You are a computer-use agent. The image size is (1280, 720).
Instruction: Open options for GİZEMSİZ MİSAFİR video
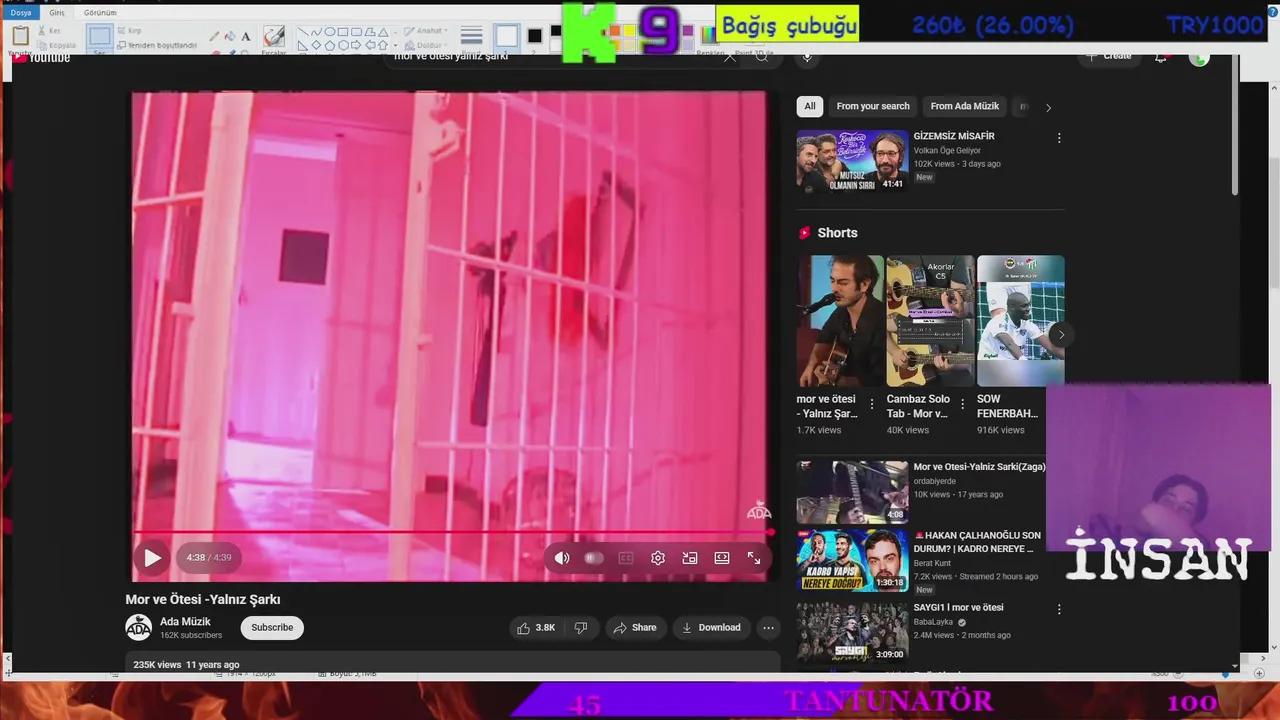(x=1059, y=138)
